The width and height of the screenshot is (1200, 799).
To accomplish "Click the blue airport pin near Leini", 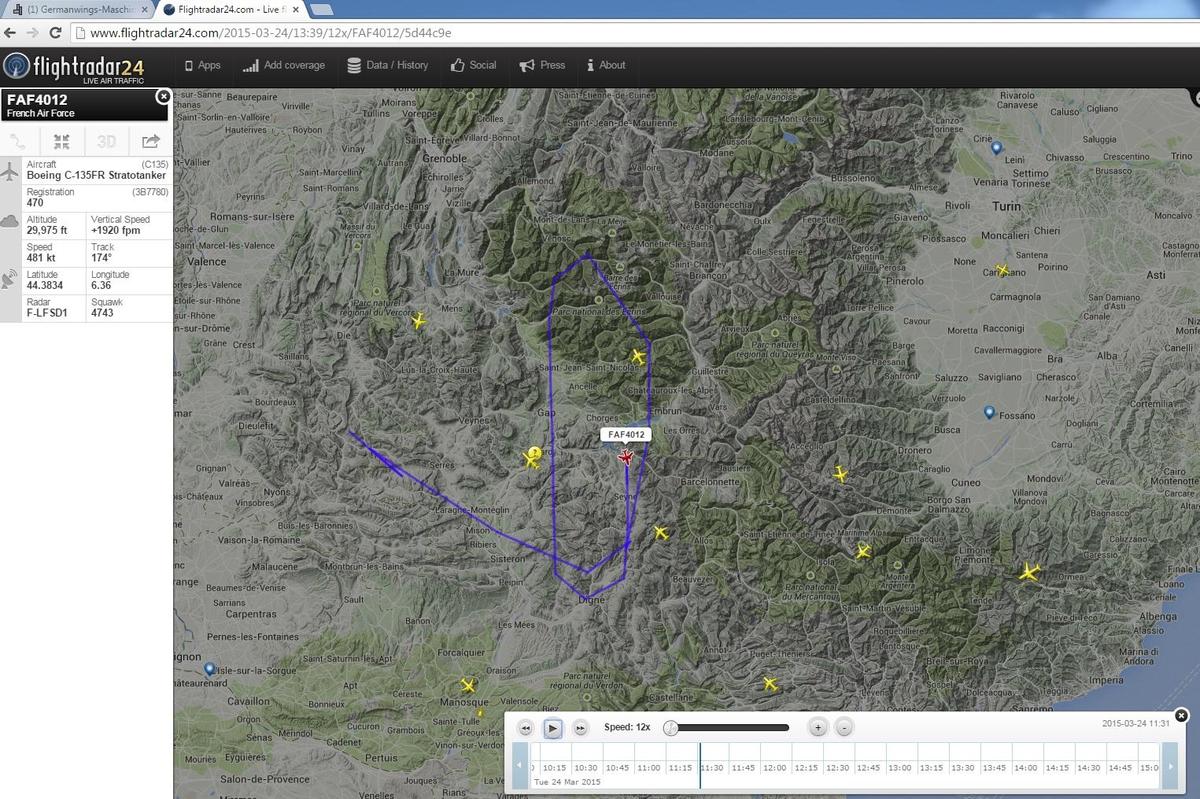I will pyautogui.click(x=996, y=148).
